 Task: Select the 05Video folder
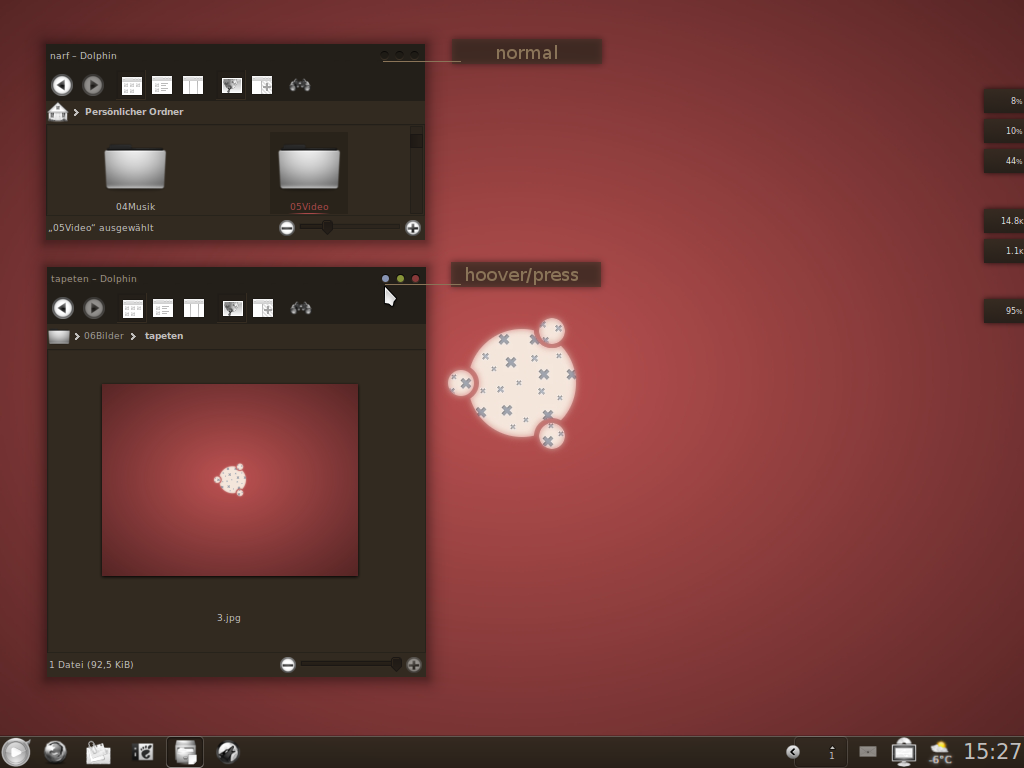click(309, 174)
